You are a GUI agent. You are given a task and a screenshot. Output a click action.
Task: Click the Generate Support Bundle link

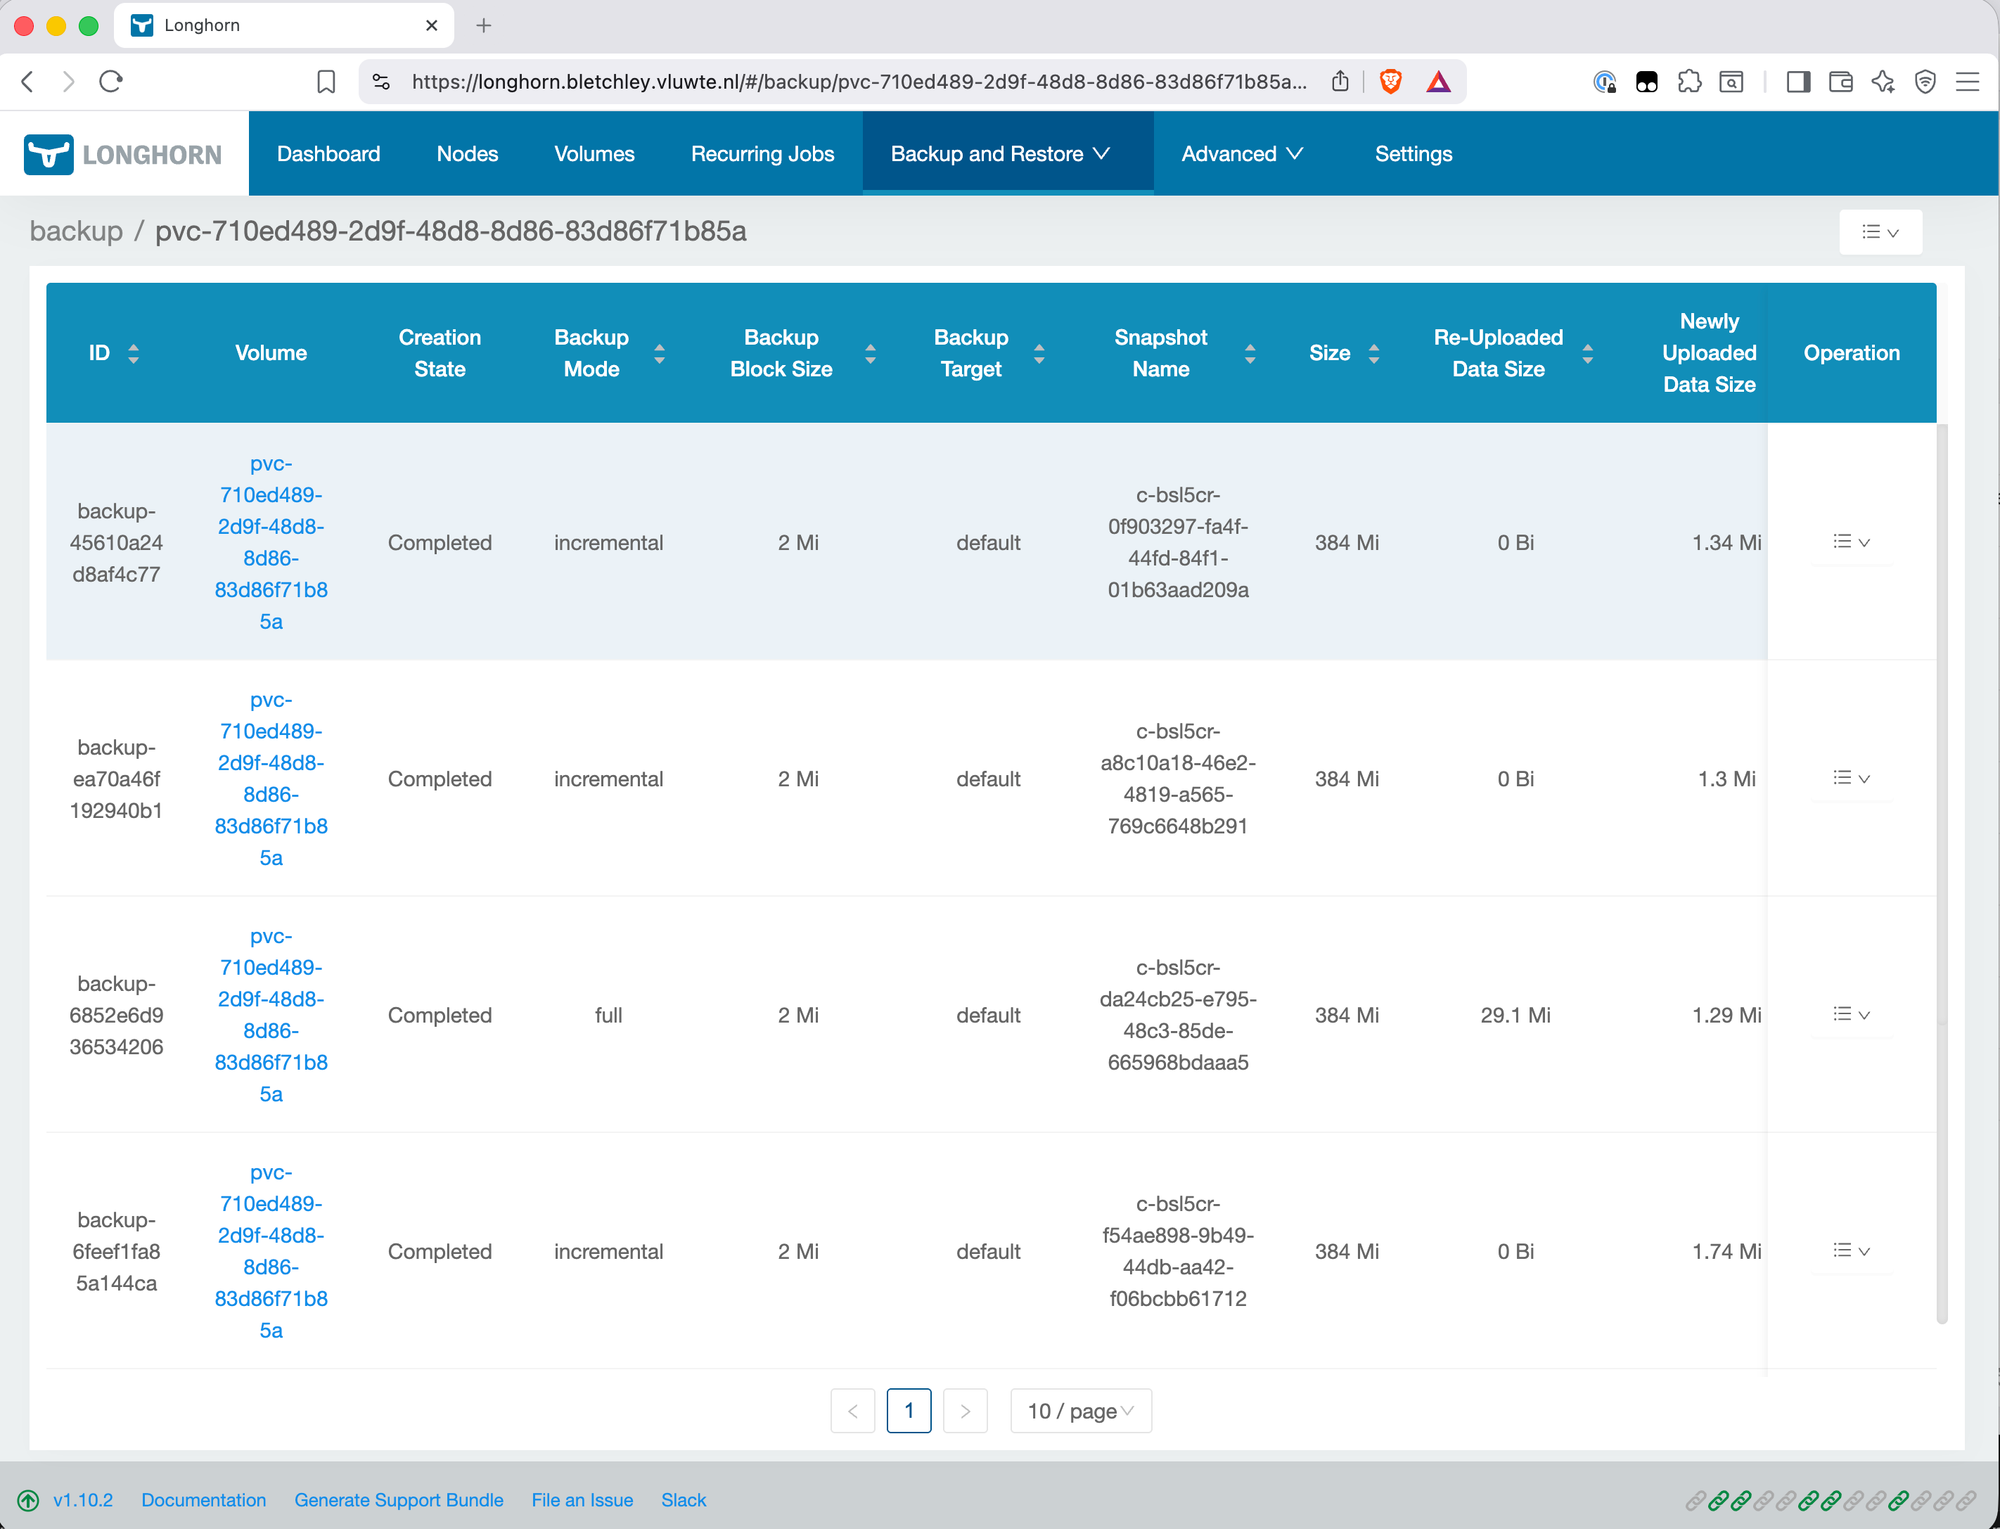398,1500
